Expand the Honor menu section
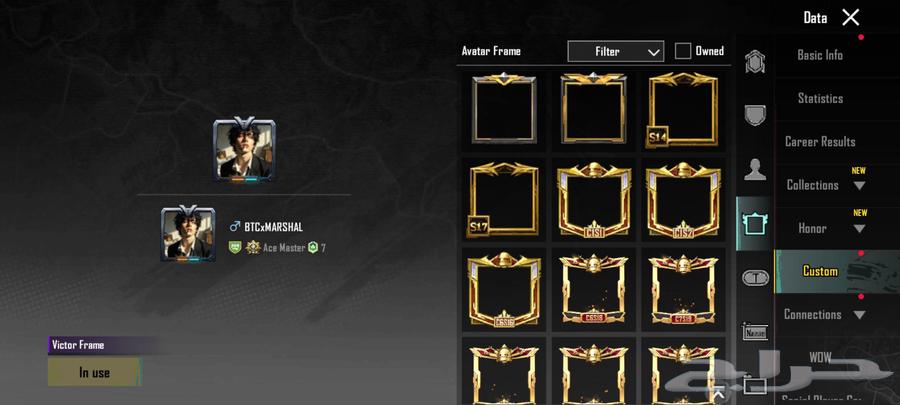The image size is (900, 405). pos(826,228)
